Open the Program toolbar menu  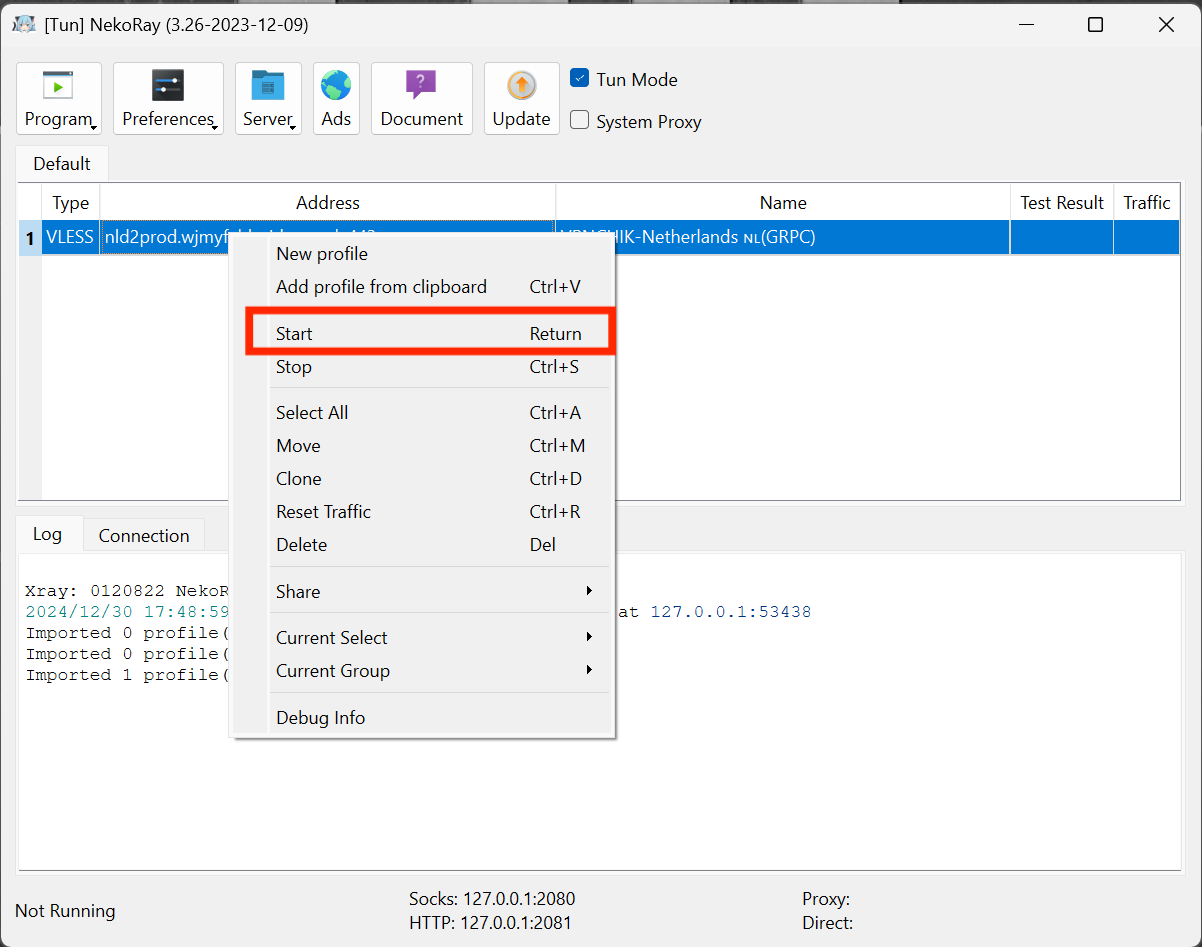point(59,99)
